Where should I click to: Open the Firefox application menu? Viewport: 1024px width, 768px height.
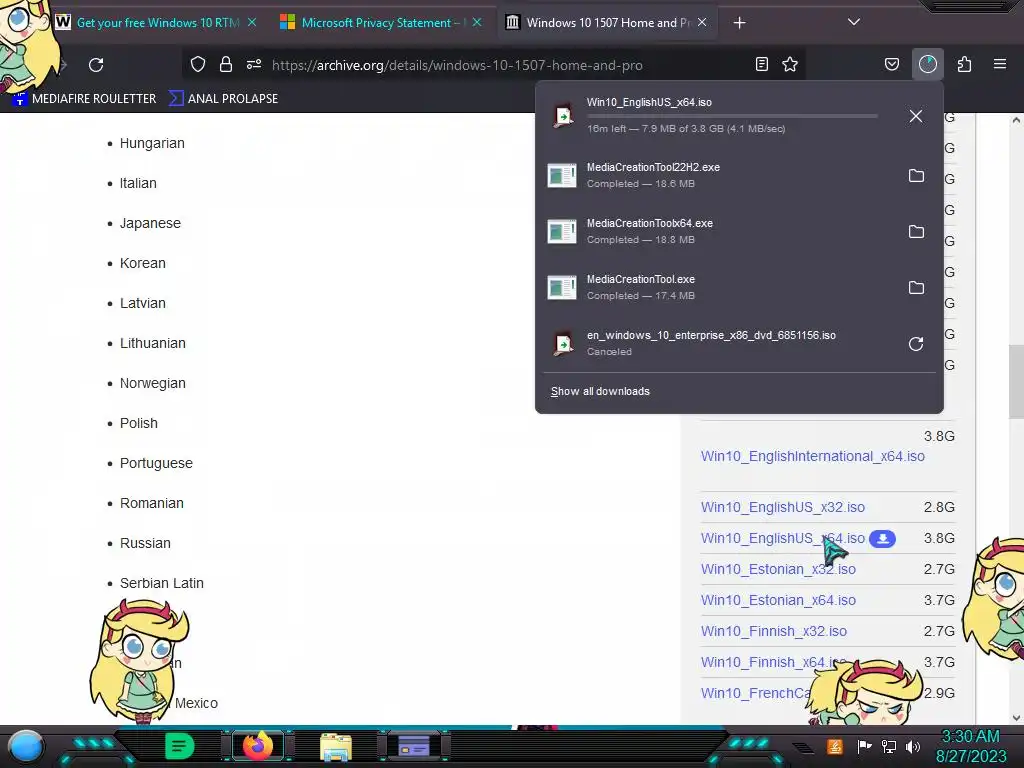1000,64
